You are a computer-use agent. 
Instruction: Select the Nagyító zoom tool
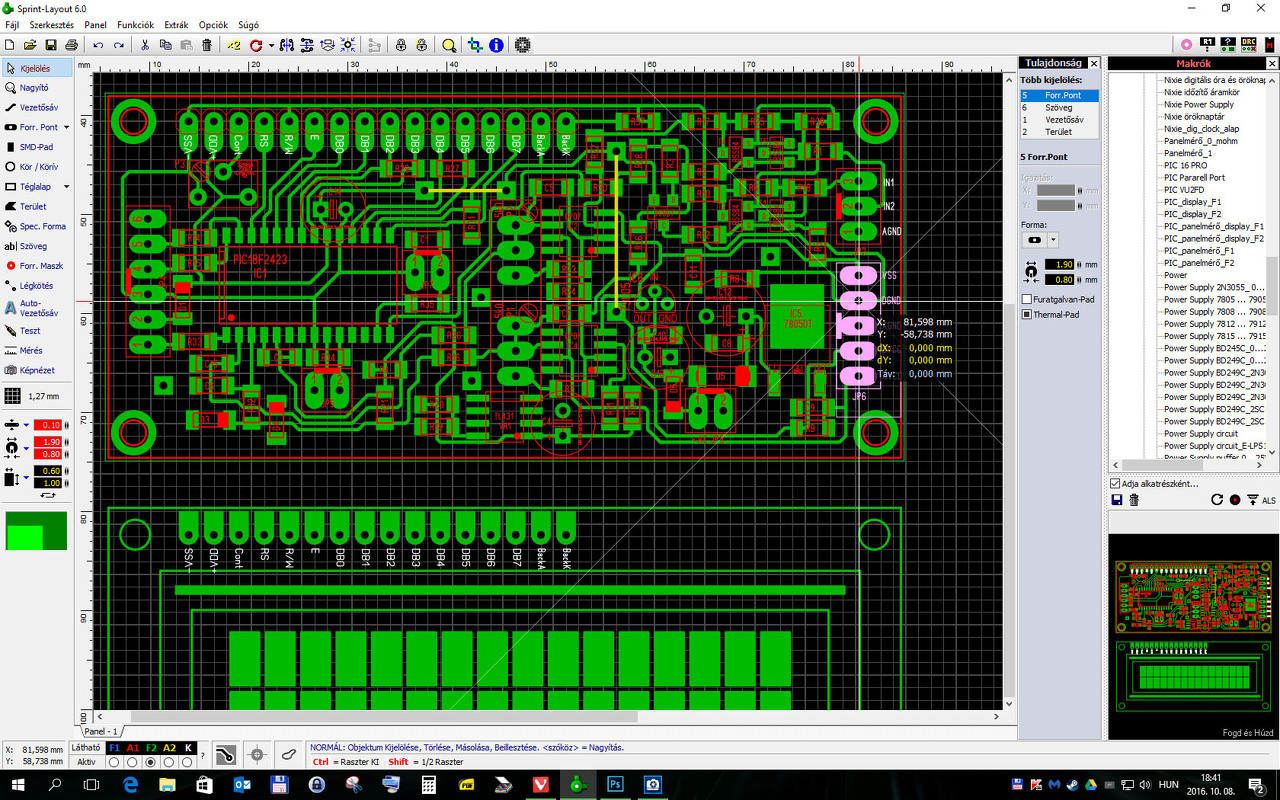(x=36, y=88)
